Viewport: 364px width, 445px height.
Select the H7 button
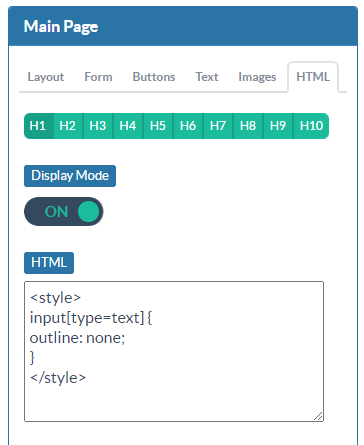point(218,126)
